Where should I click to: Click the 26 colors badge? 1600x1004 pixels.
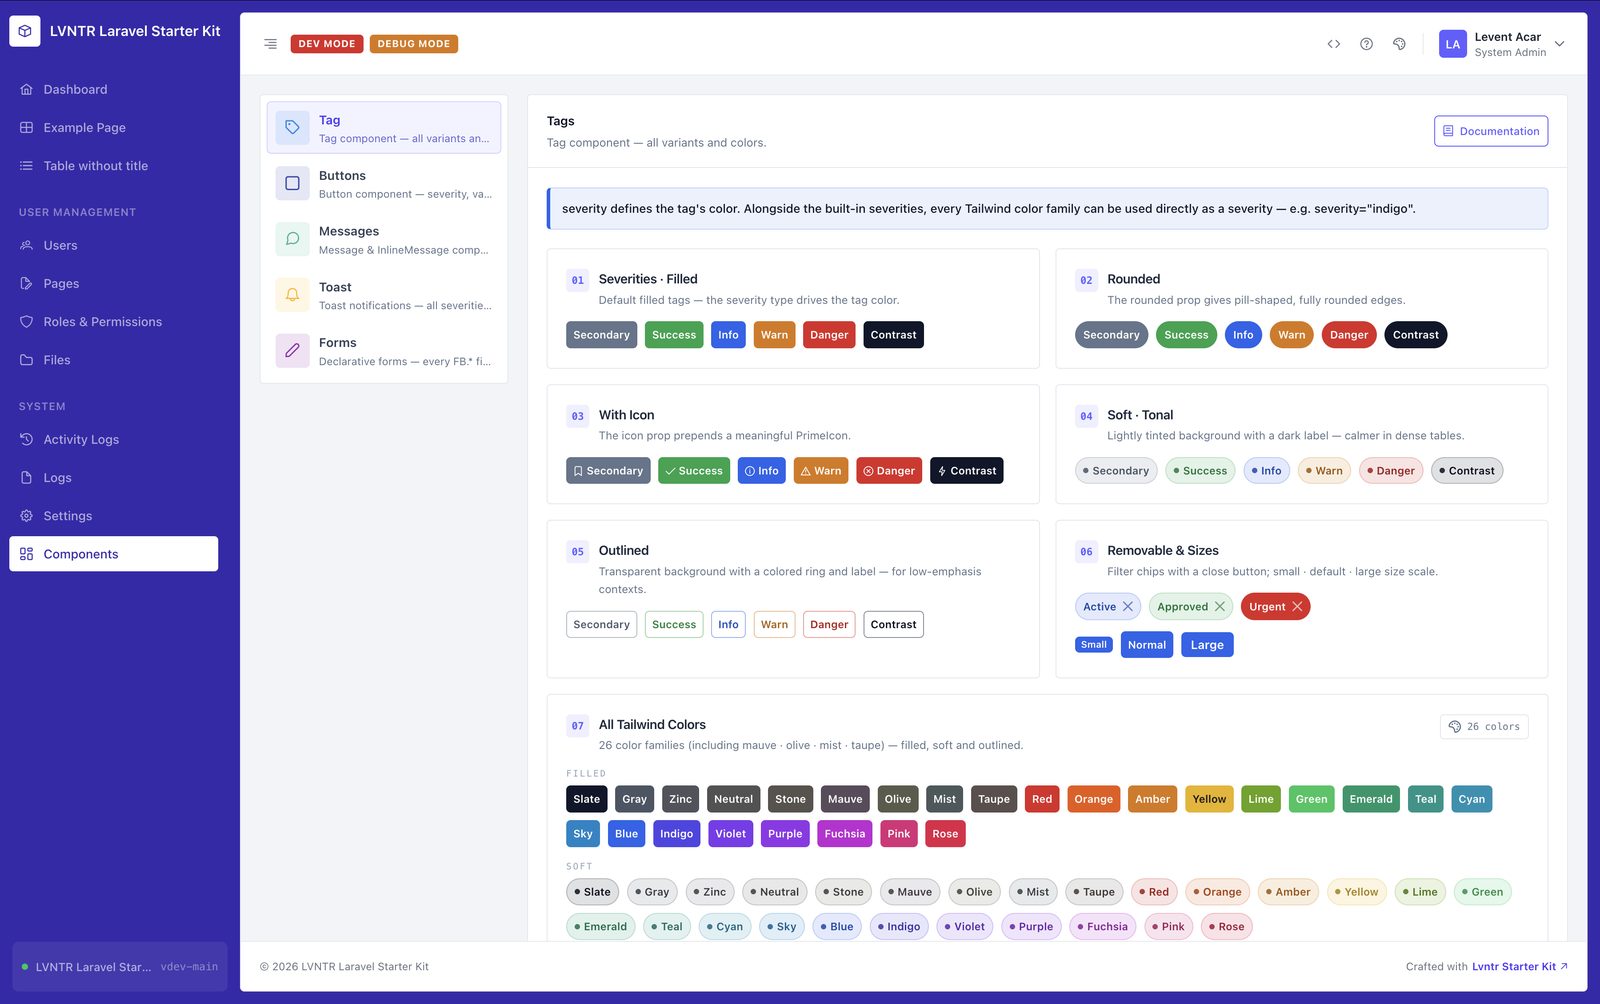coord(1484,727)
